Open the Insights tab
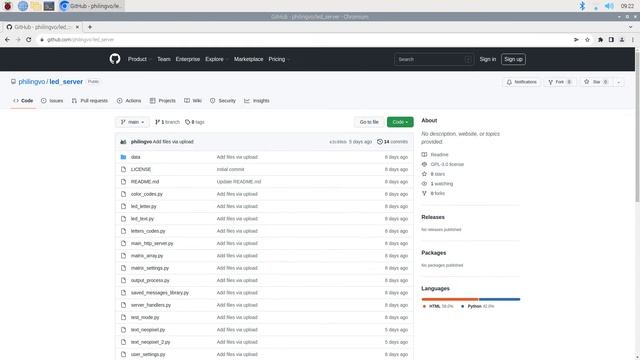 point(257,101)
